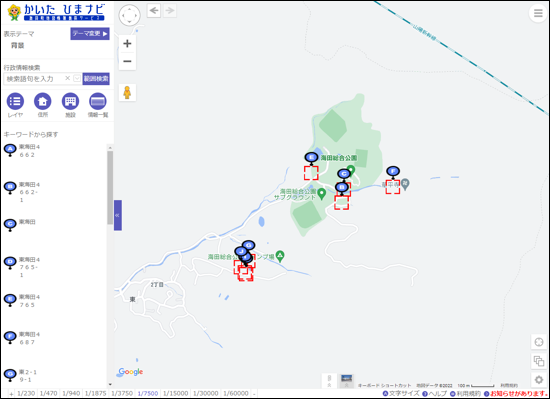Image resolution: width=550 pixels, height=399 pixels.
Task: Select the 1/3750 scale option
Action: click(x=122, y=393)
